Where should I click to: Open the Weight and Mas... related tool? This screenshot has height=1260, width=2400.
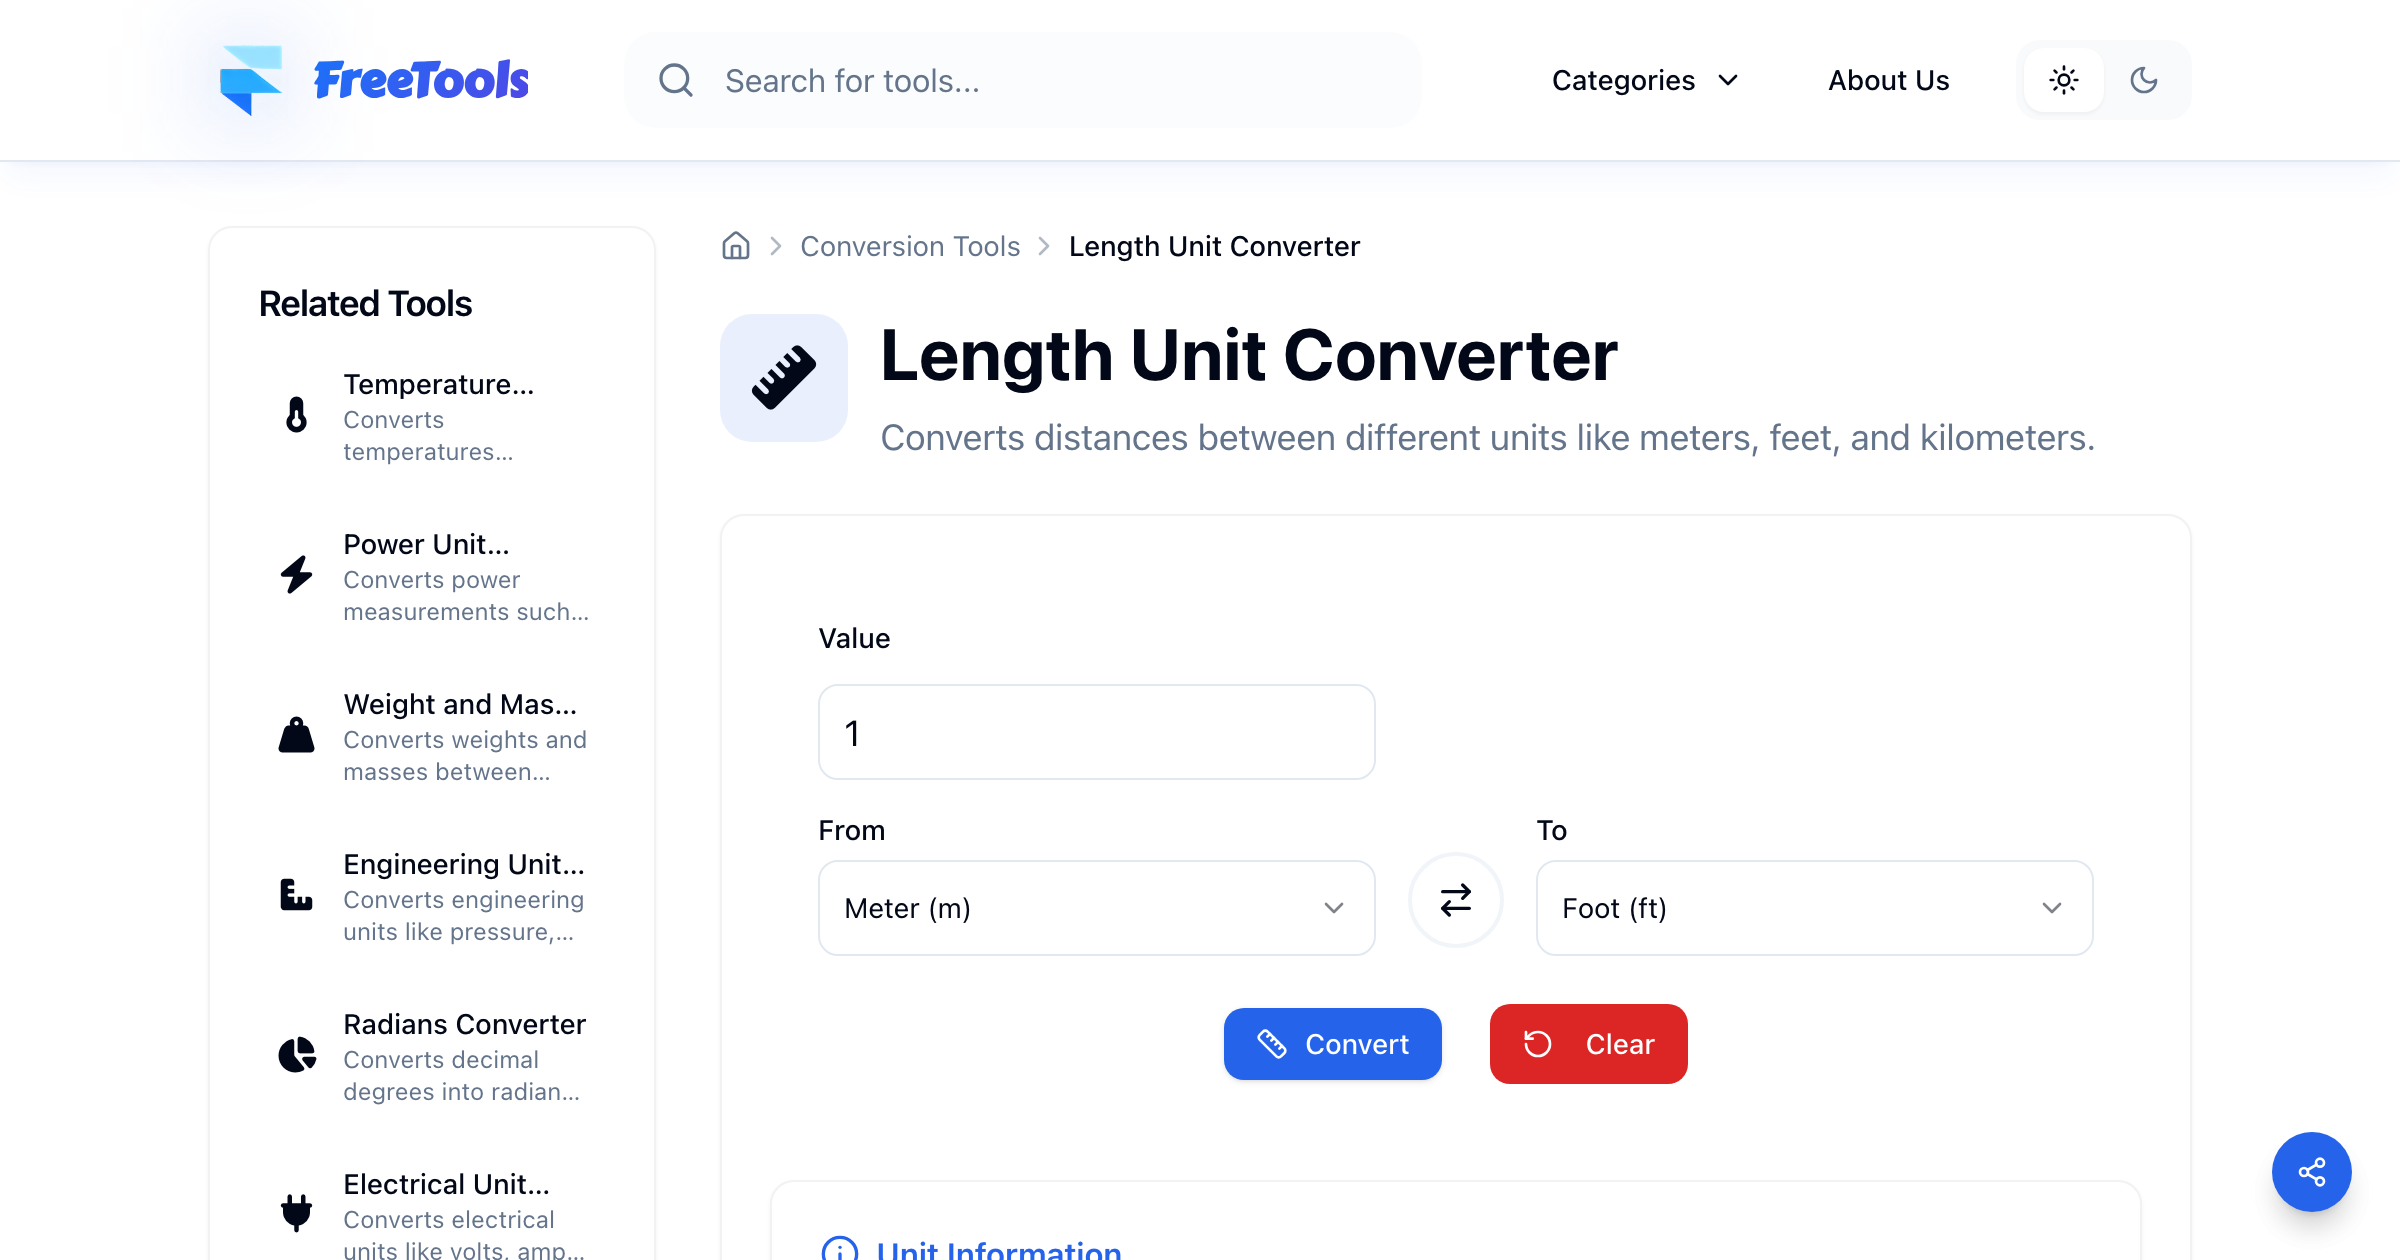(433, 736)
